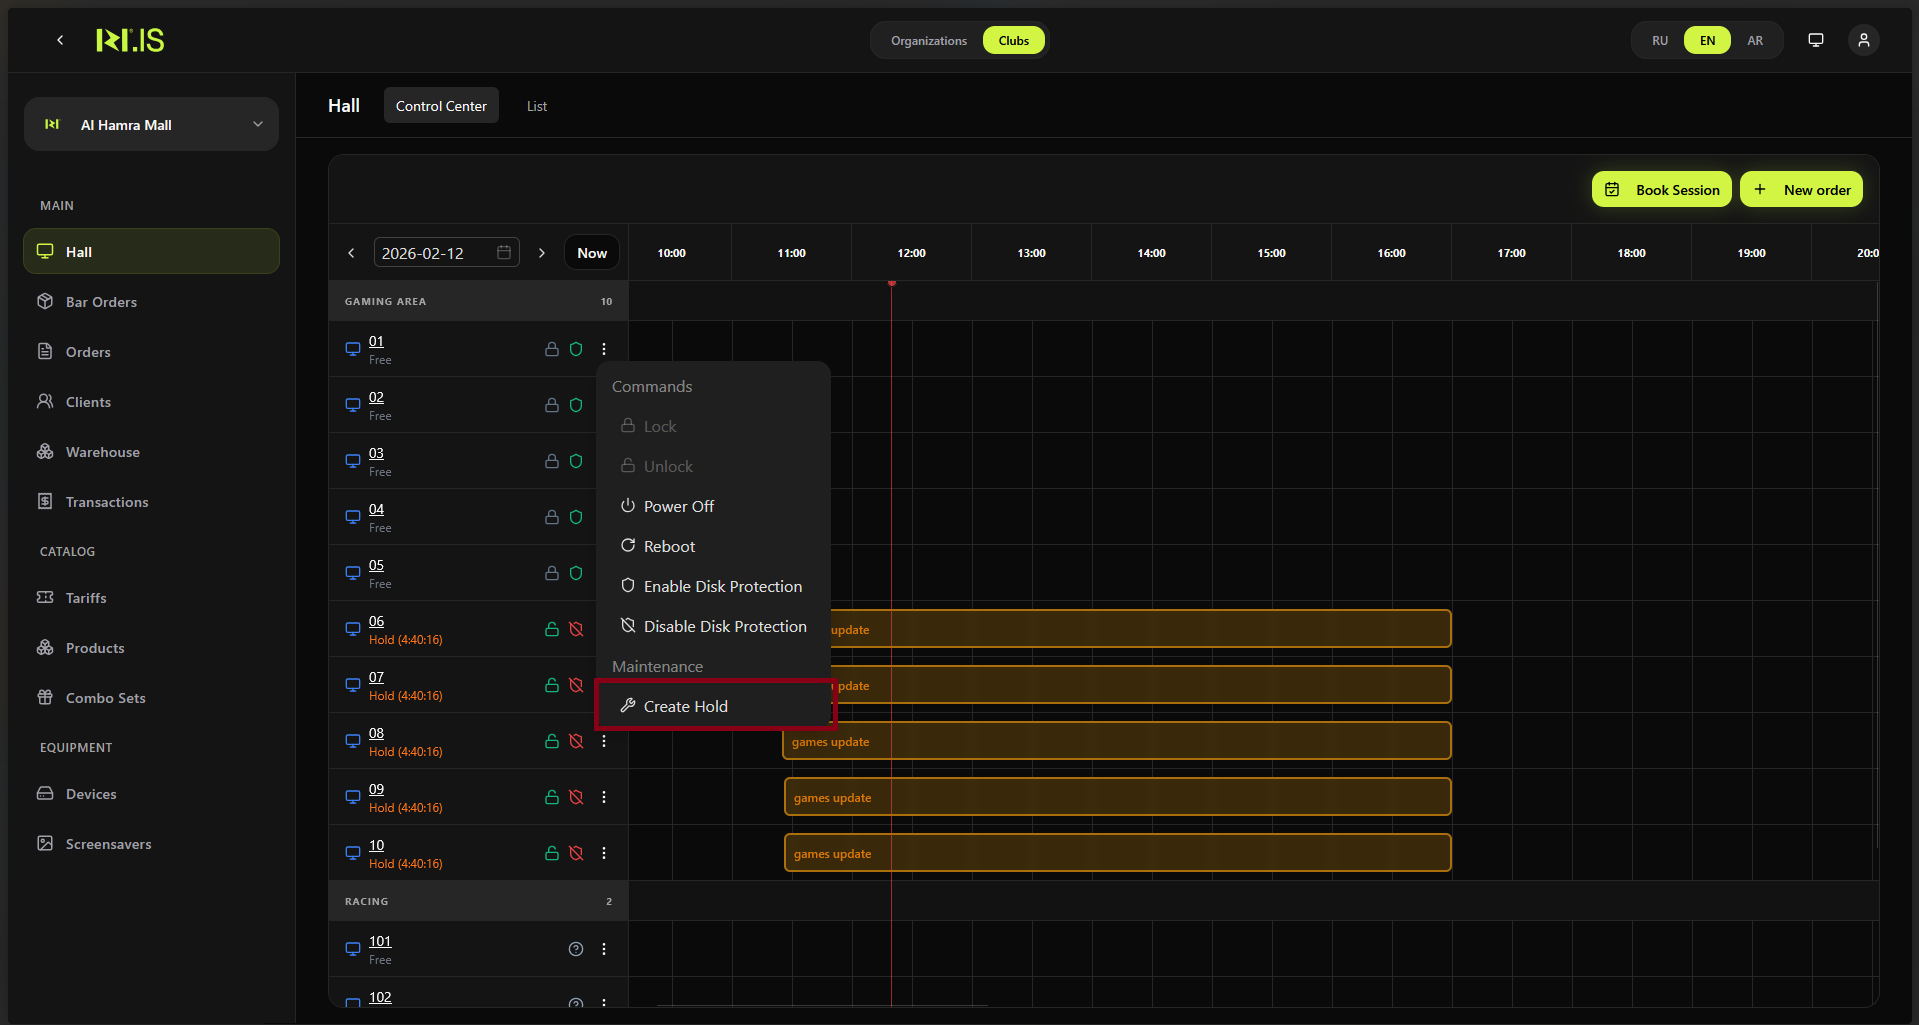The image size is (1919, 1025).
Task: Select Create Hold from the menu
Action: tap(685, 706)
